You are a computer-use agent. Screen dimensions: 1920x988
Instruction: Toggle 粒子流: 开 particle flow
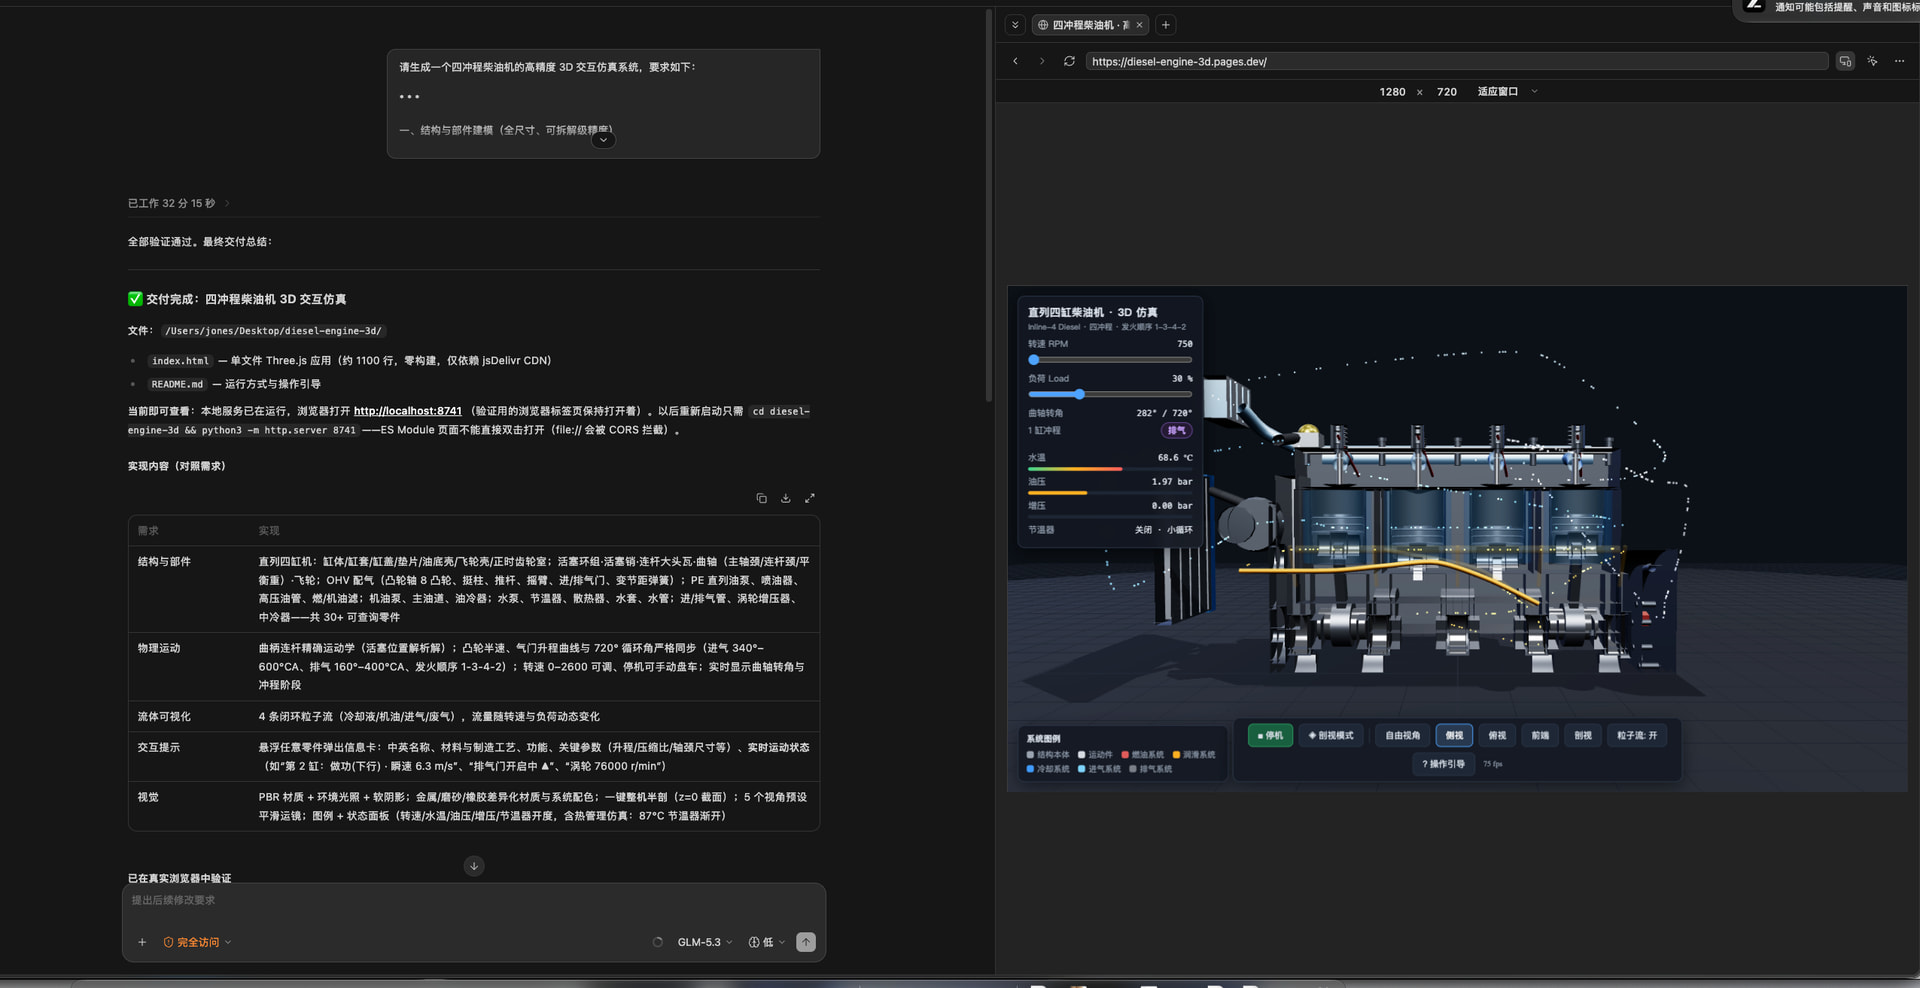(x=1637, y=735)
